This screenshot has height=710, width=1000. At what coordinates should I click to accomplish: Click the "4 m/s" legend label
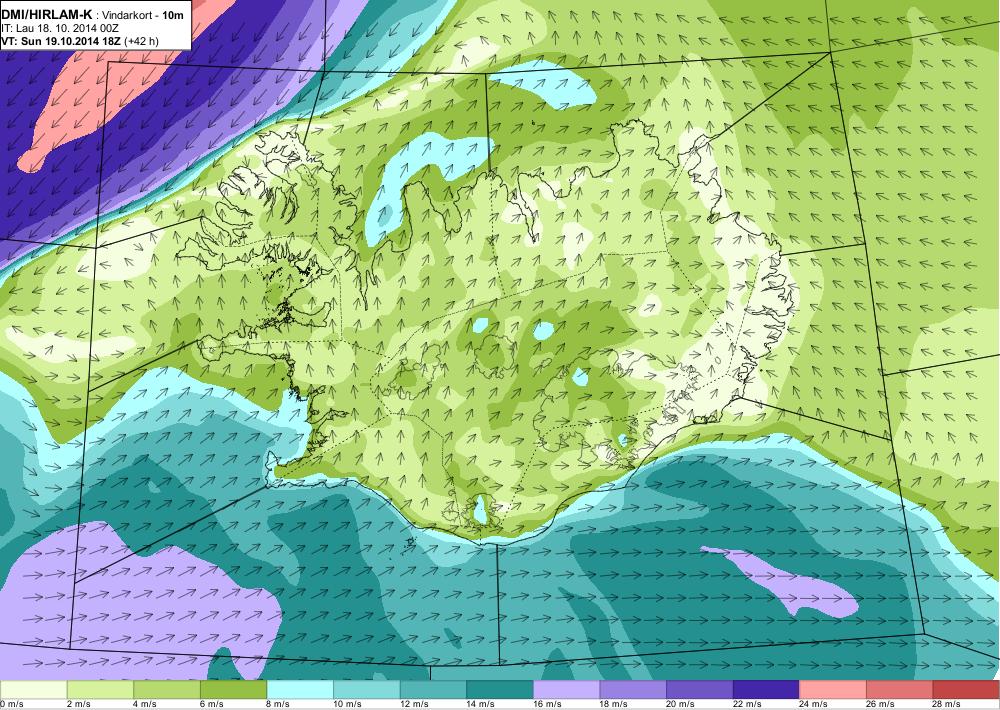pyautogui.click(x=145, y=704)
